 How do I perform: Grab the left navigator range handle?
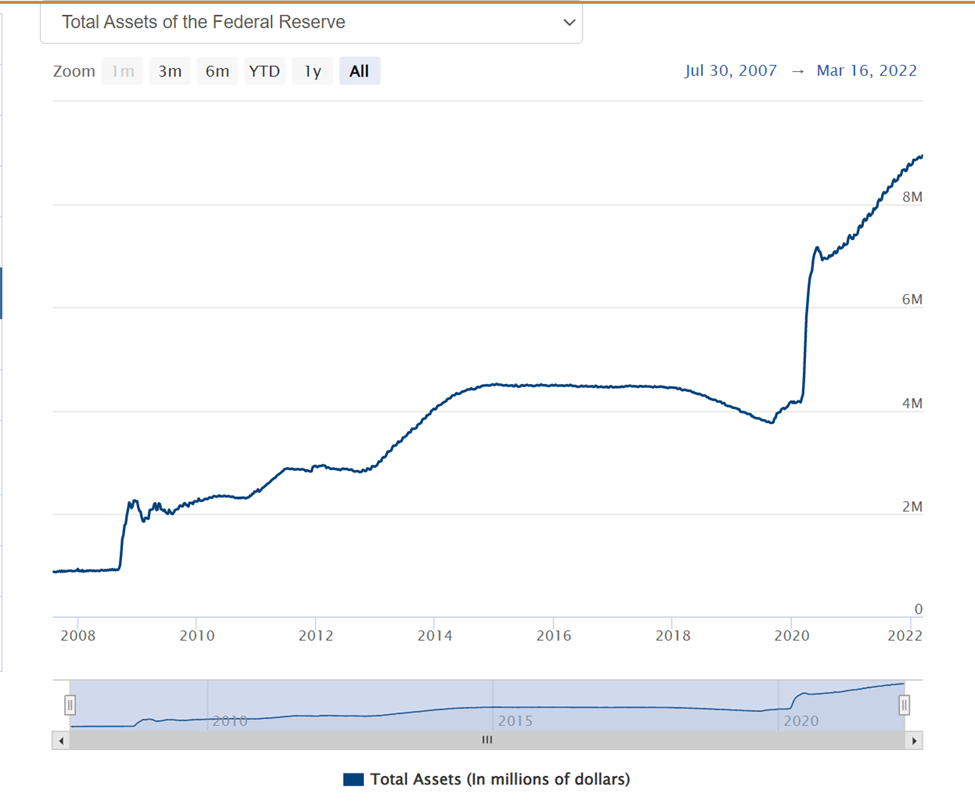(70, 705)
